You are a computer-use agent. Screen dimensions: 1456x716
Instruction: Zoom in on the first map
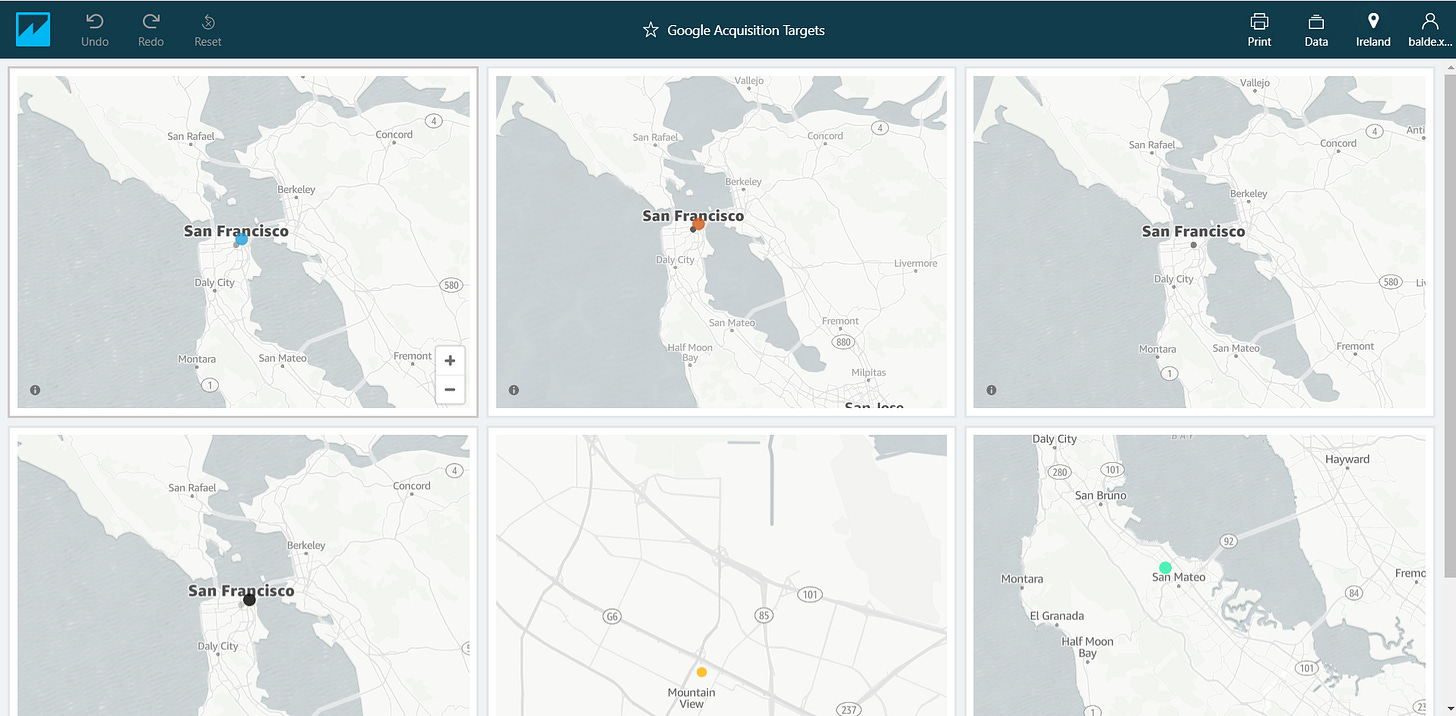pos(450,361)
